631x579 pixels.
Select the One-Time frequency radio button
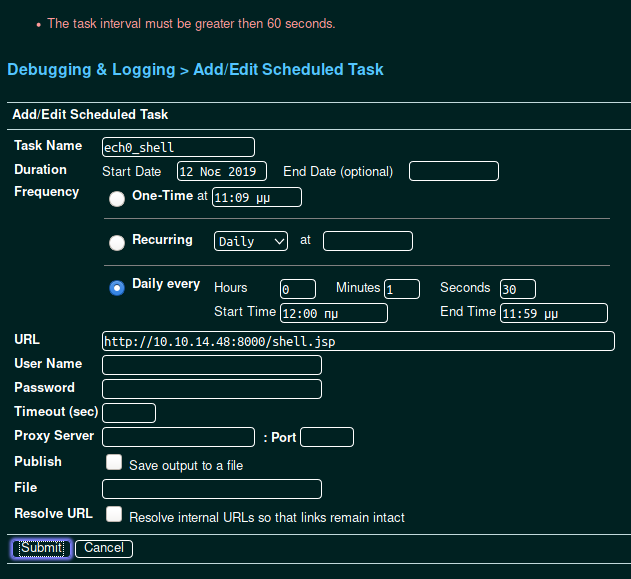tap(117, 198)
